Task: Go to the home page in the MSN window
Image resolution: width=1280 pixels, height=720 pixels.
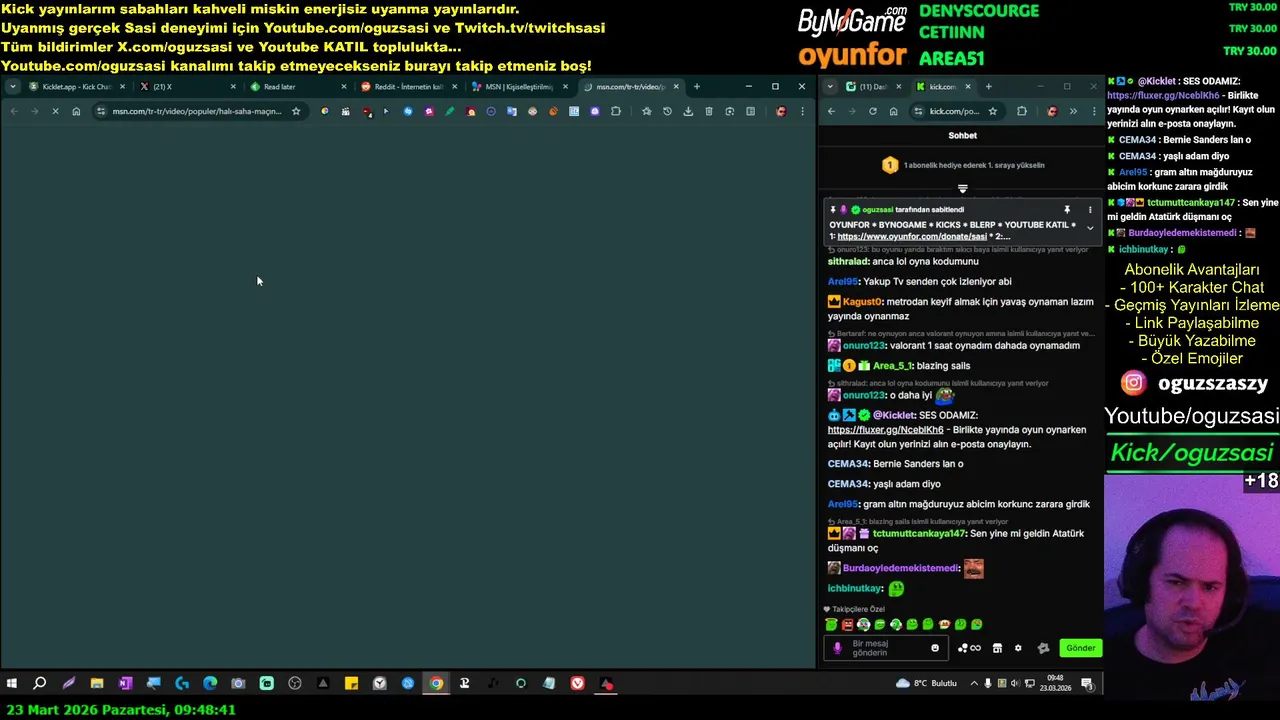Action: [x=76, y=111]
